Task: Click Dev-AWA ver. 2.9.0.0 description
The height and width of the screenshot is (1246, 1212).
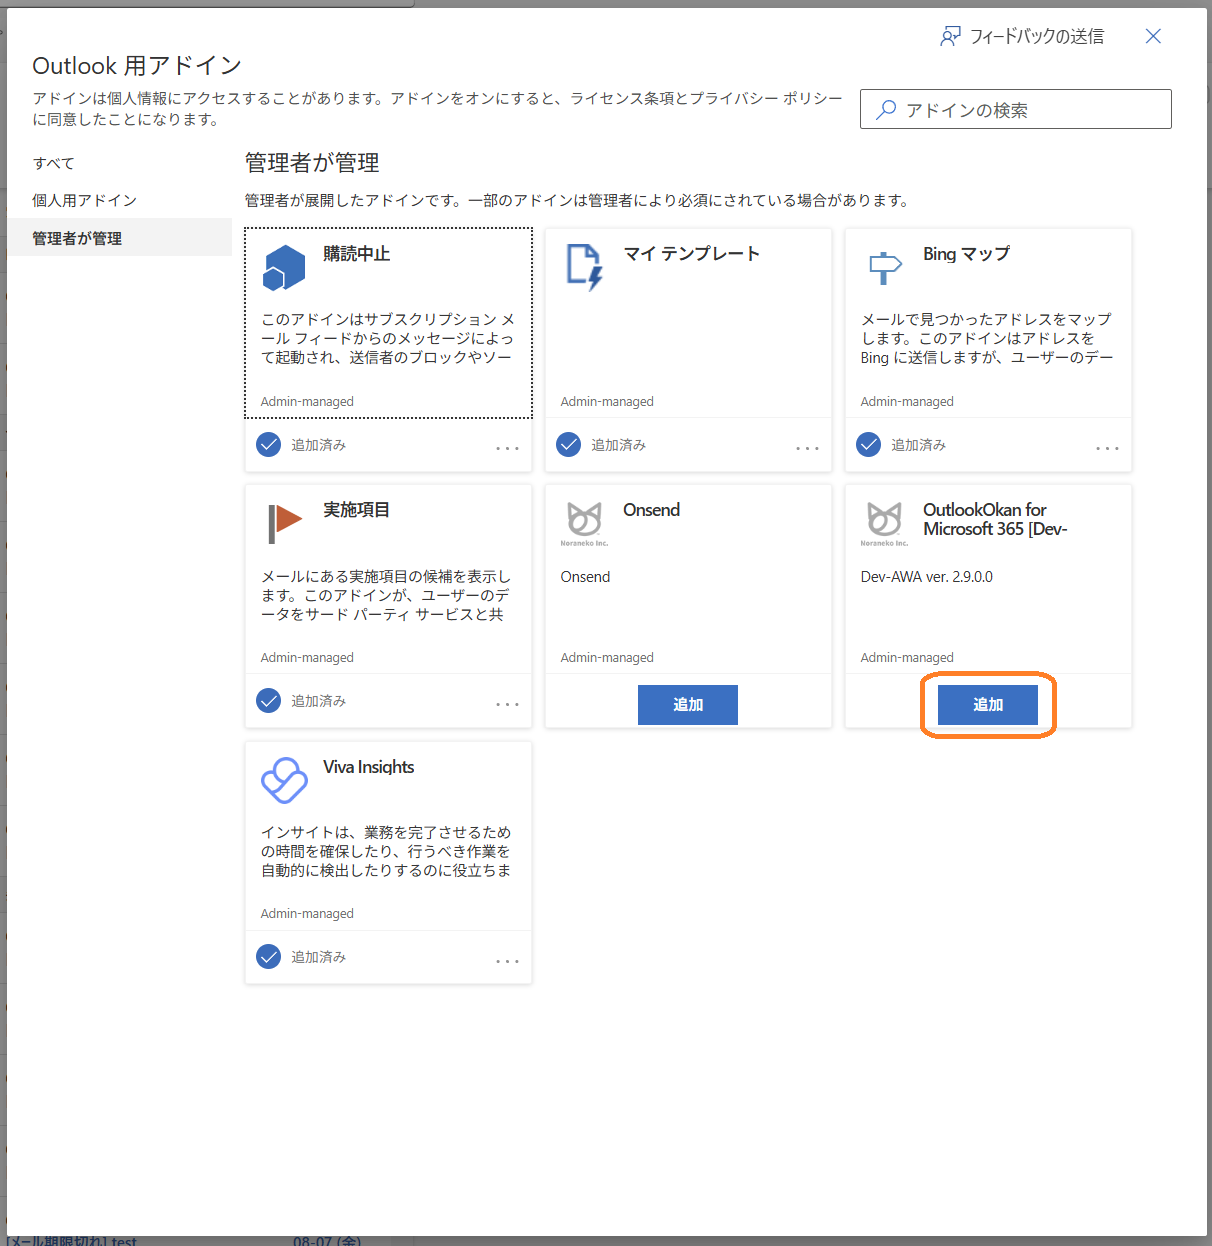Action: pos(927,577)
